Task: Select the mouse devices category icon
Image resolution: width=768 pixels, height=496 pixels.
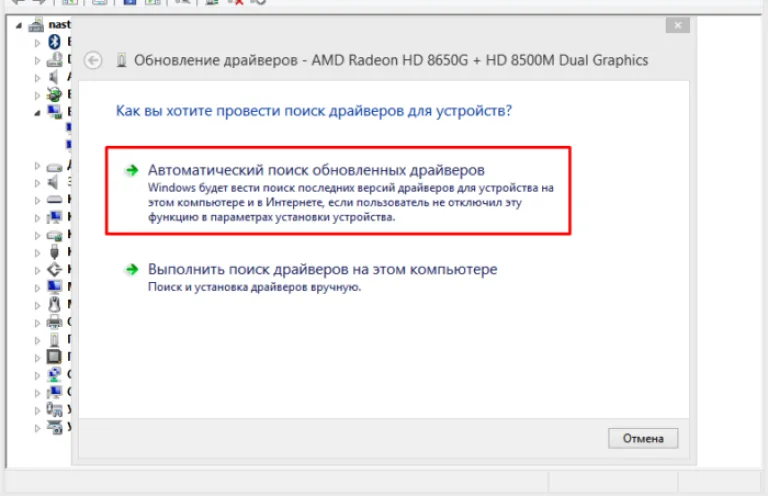Action: pyautogui.click(x=54, y=304)
